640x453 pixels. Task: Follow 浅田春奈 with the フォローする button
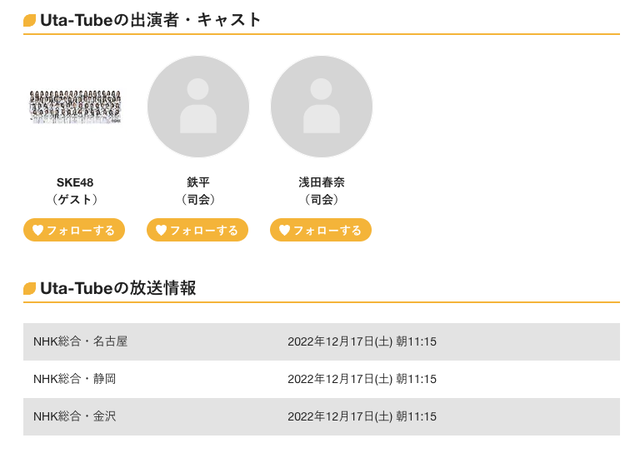point(321,230)
